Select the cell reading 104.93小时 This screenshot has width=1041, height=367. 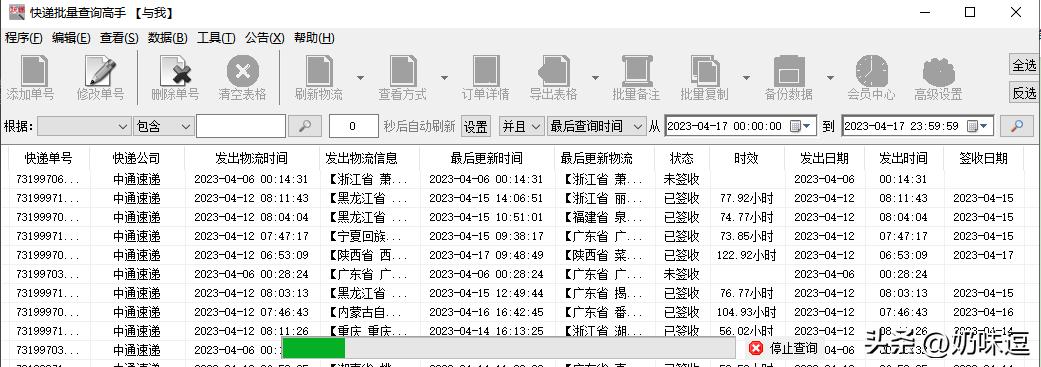click(x=746, y=313)
